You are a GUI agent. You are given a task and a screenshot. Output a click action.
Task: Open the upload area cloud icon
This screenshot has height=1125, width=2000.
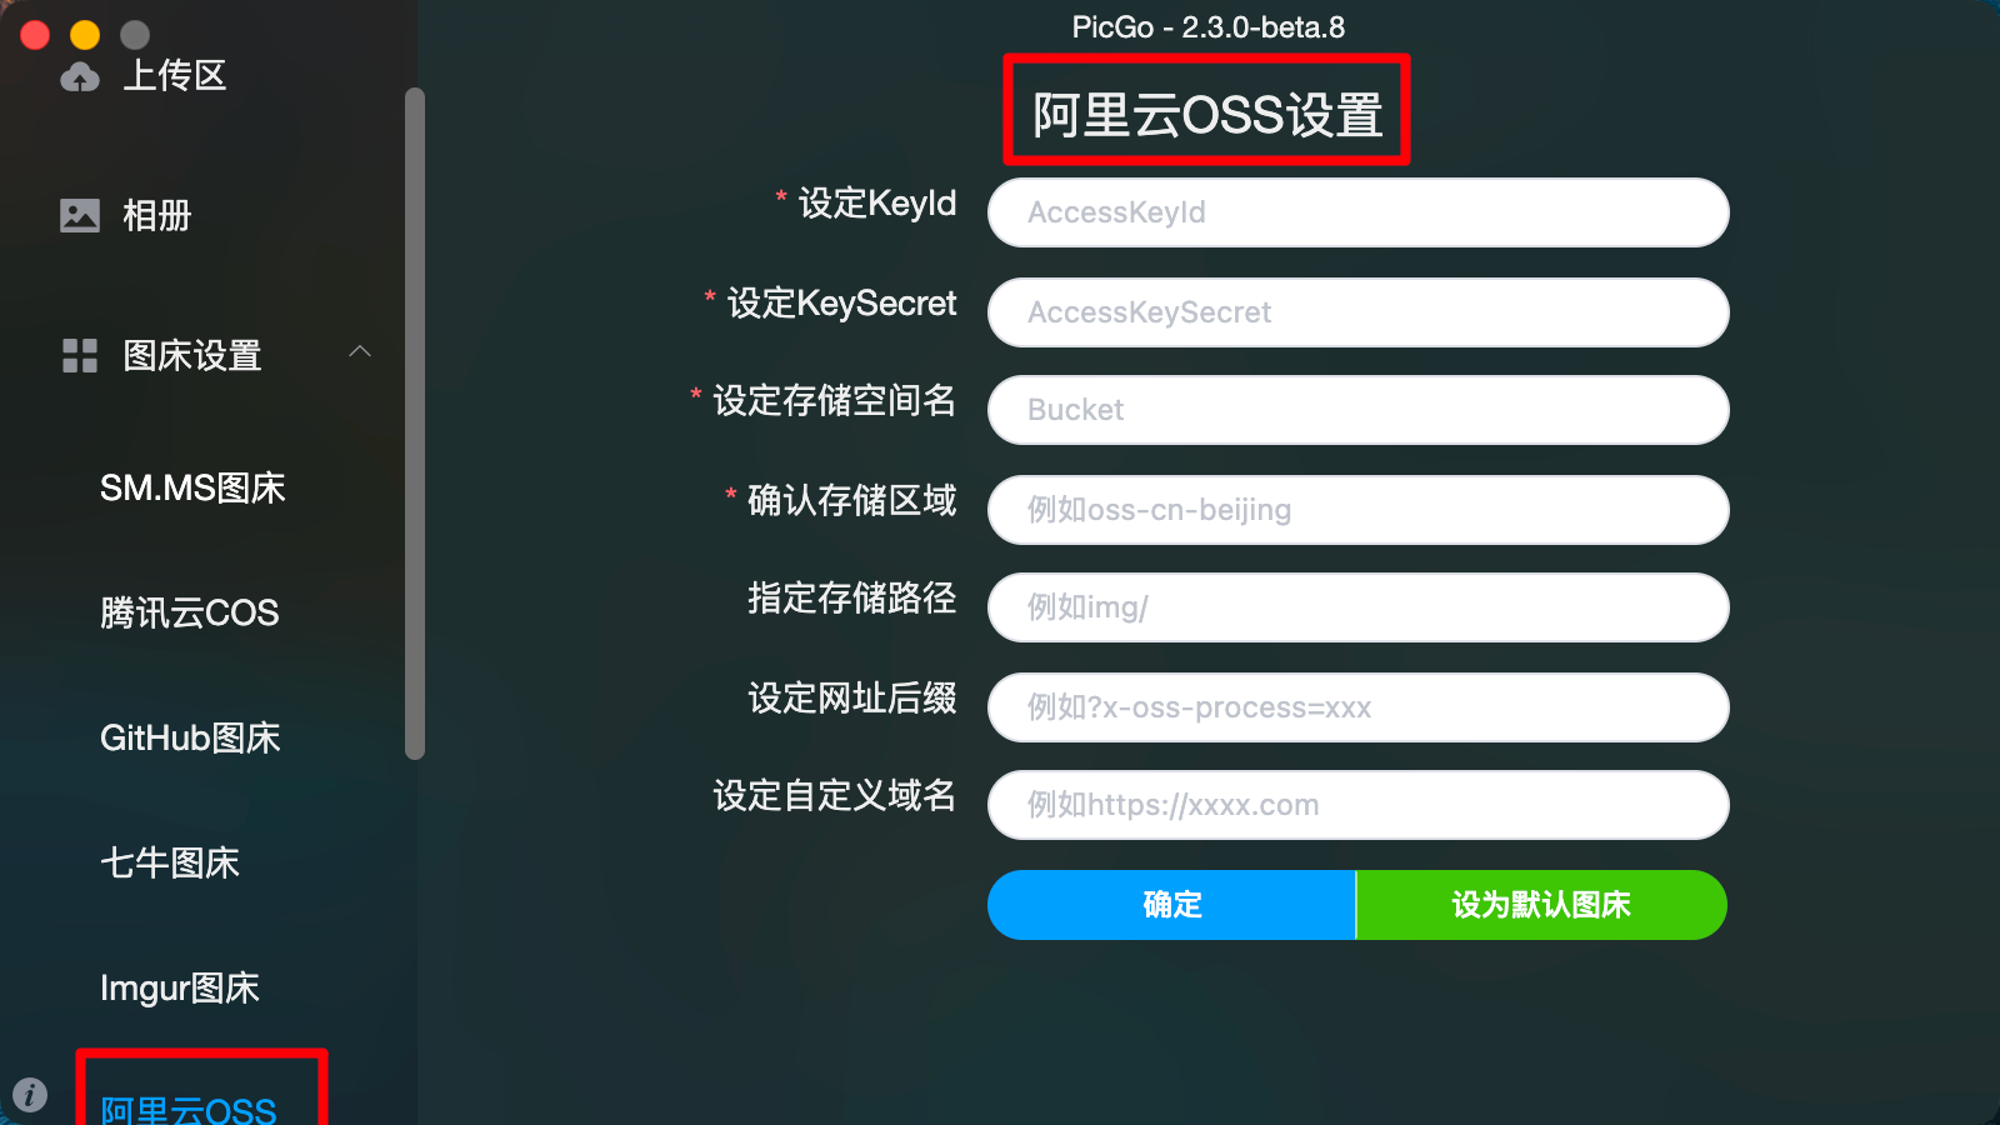pos(80,76)
